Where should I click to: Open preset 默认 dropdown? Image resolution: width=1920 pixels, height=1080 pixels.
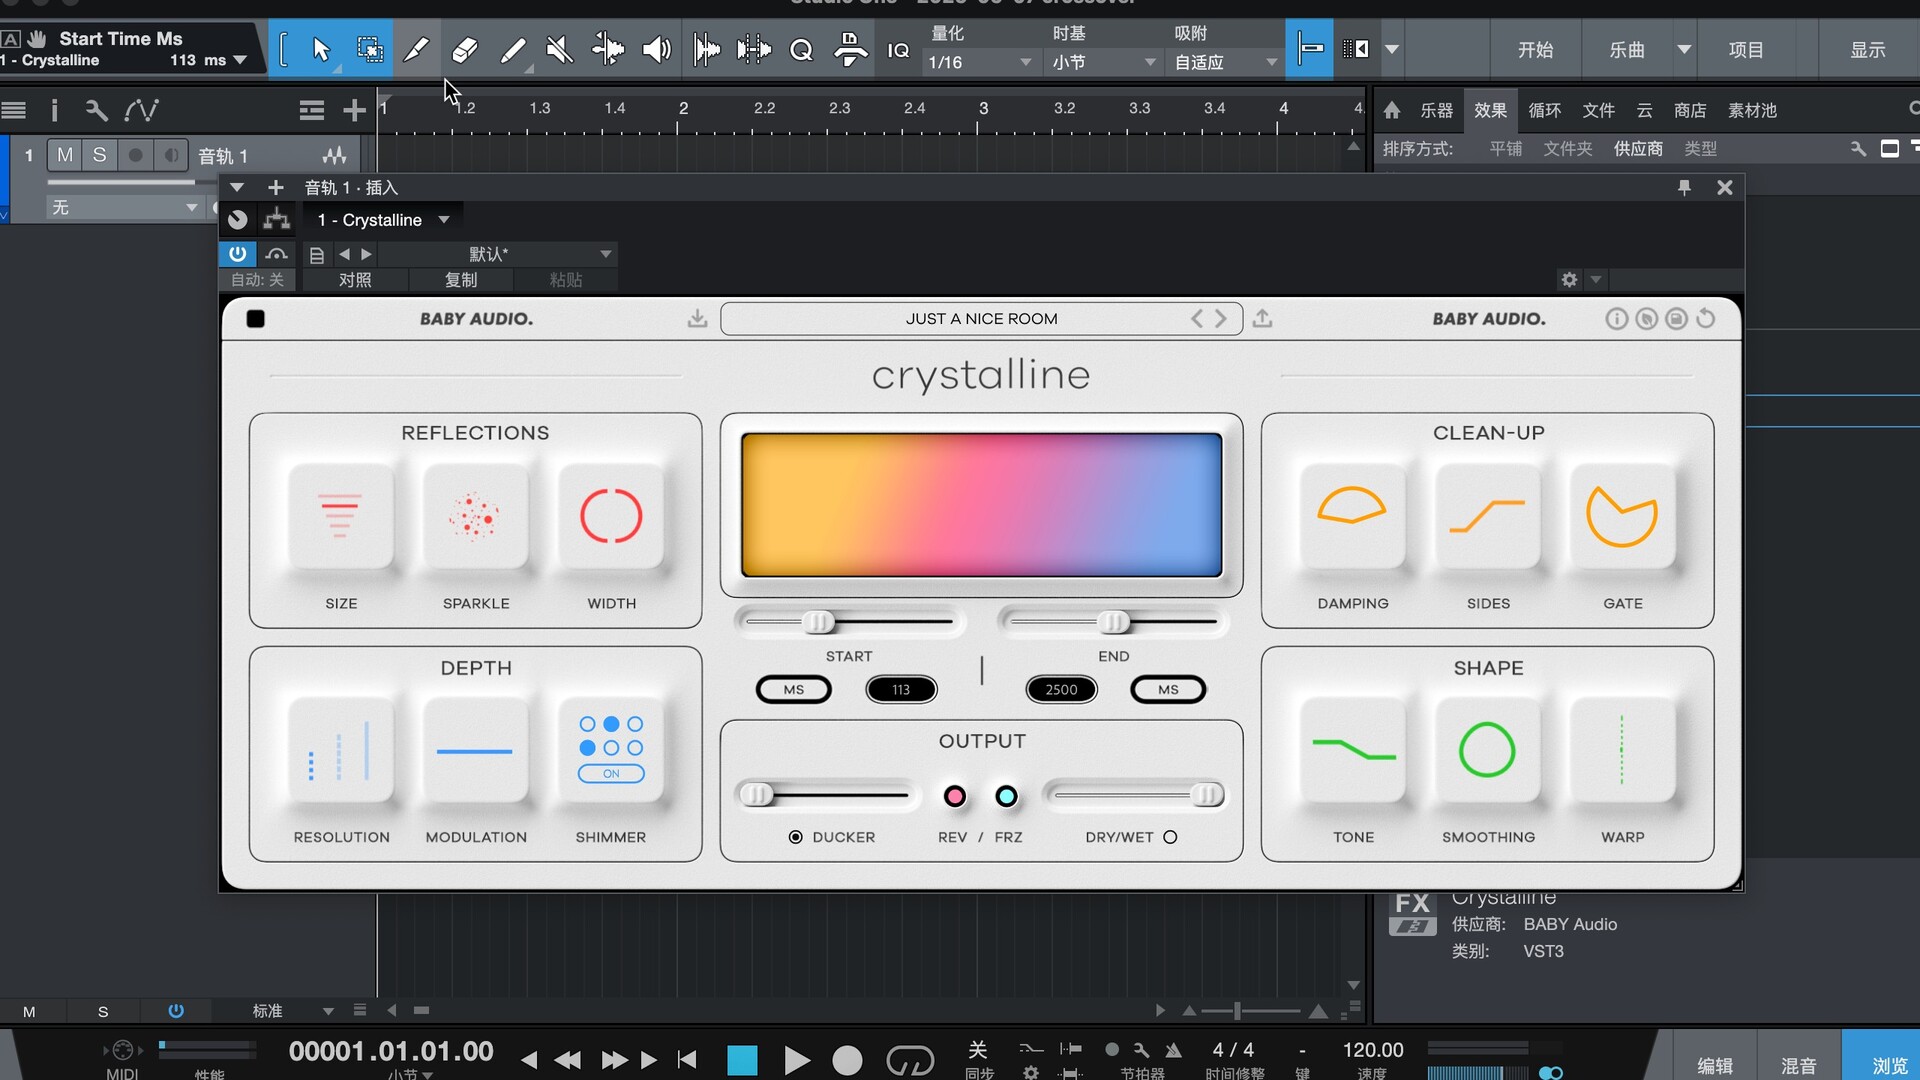[x=497, y=254]
